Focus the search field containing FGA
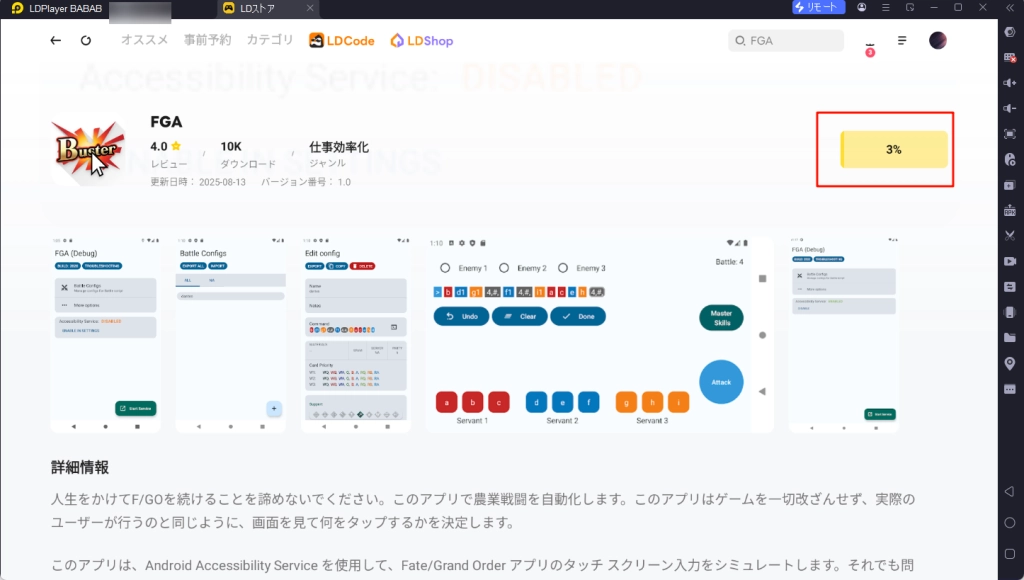Image resolution: width=1024 pixels, height=580 pixels. tap(786, 40)
